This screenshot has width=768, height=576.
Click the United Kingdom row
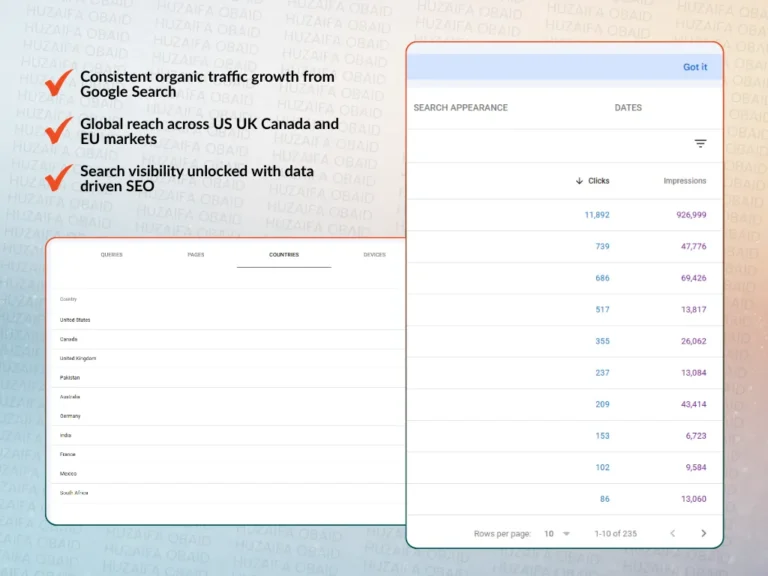point(78,358)
